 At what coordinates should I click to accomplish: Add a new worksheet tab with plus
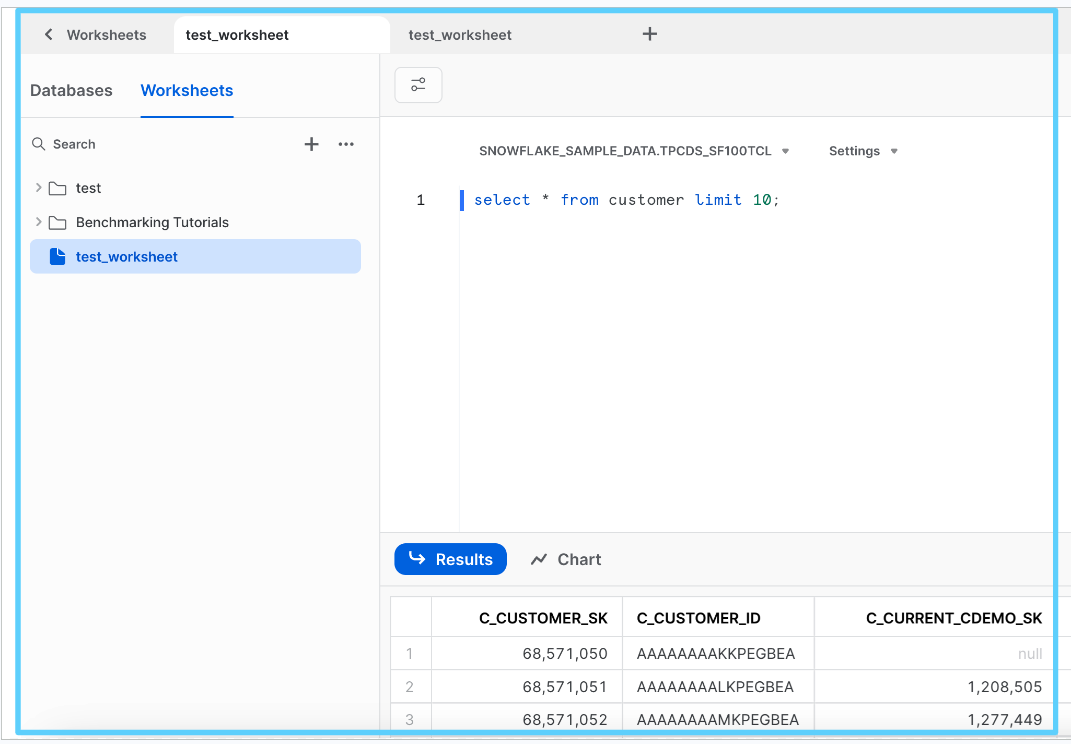(x=649, y=34)
